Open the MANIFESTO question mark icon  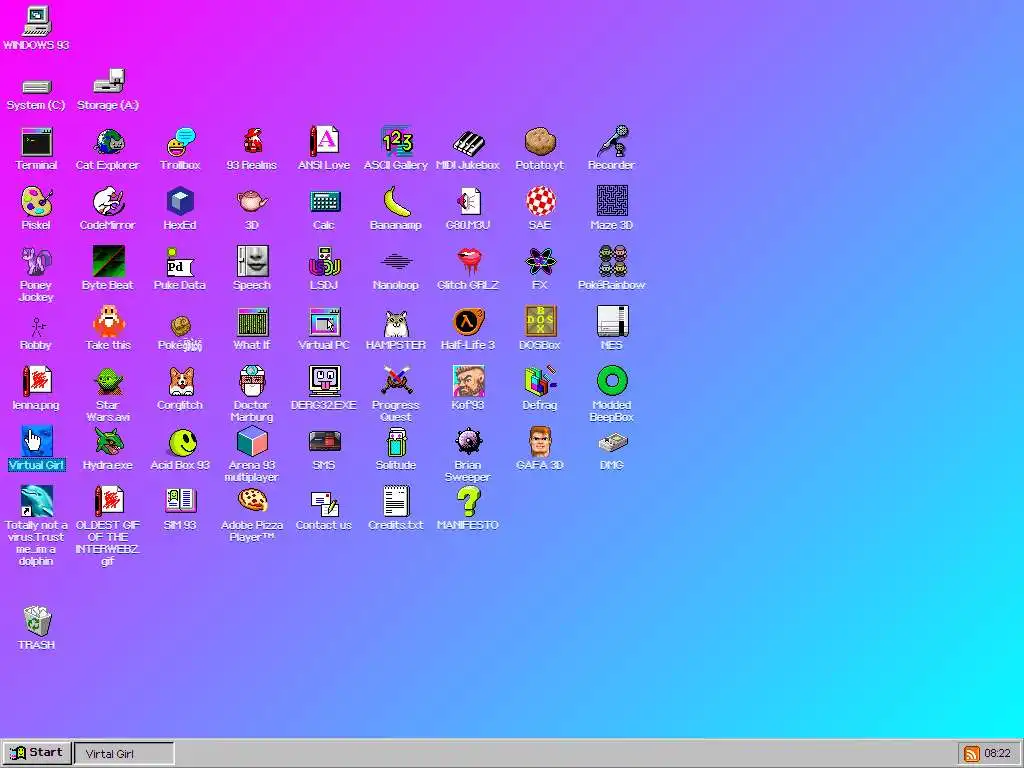[468, 503]
